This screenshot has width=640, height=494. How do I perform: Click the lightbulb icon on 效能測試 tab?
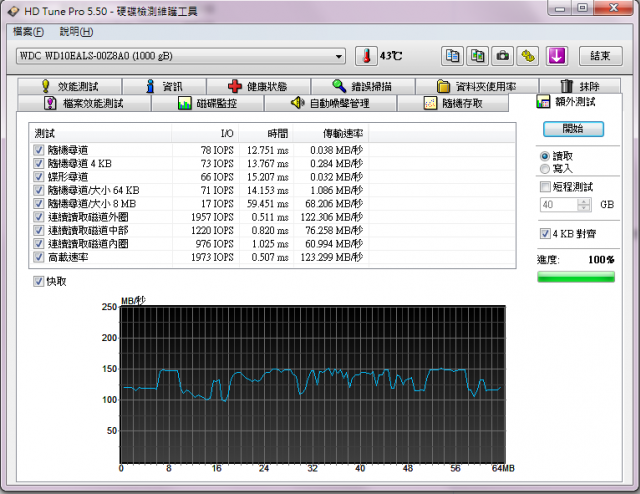pos(46,86)
